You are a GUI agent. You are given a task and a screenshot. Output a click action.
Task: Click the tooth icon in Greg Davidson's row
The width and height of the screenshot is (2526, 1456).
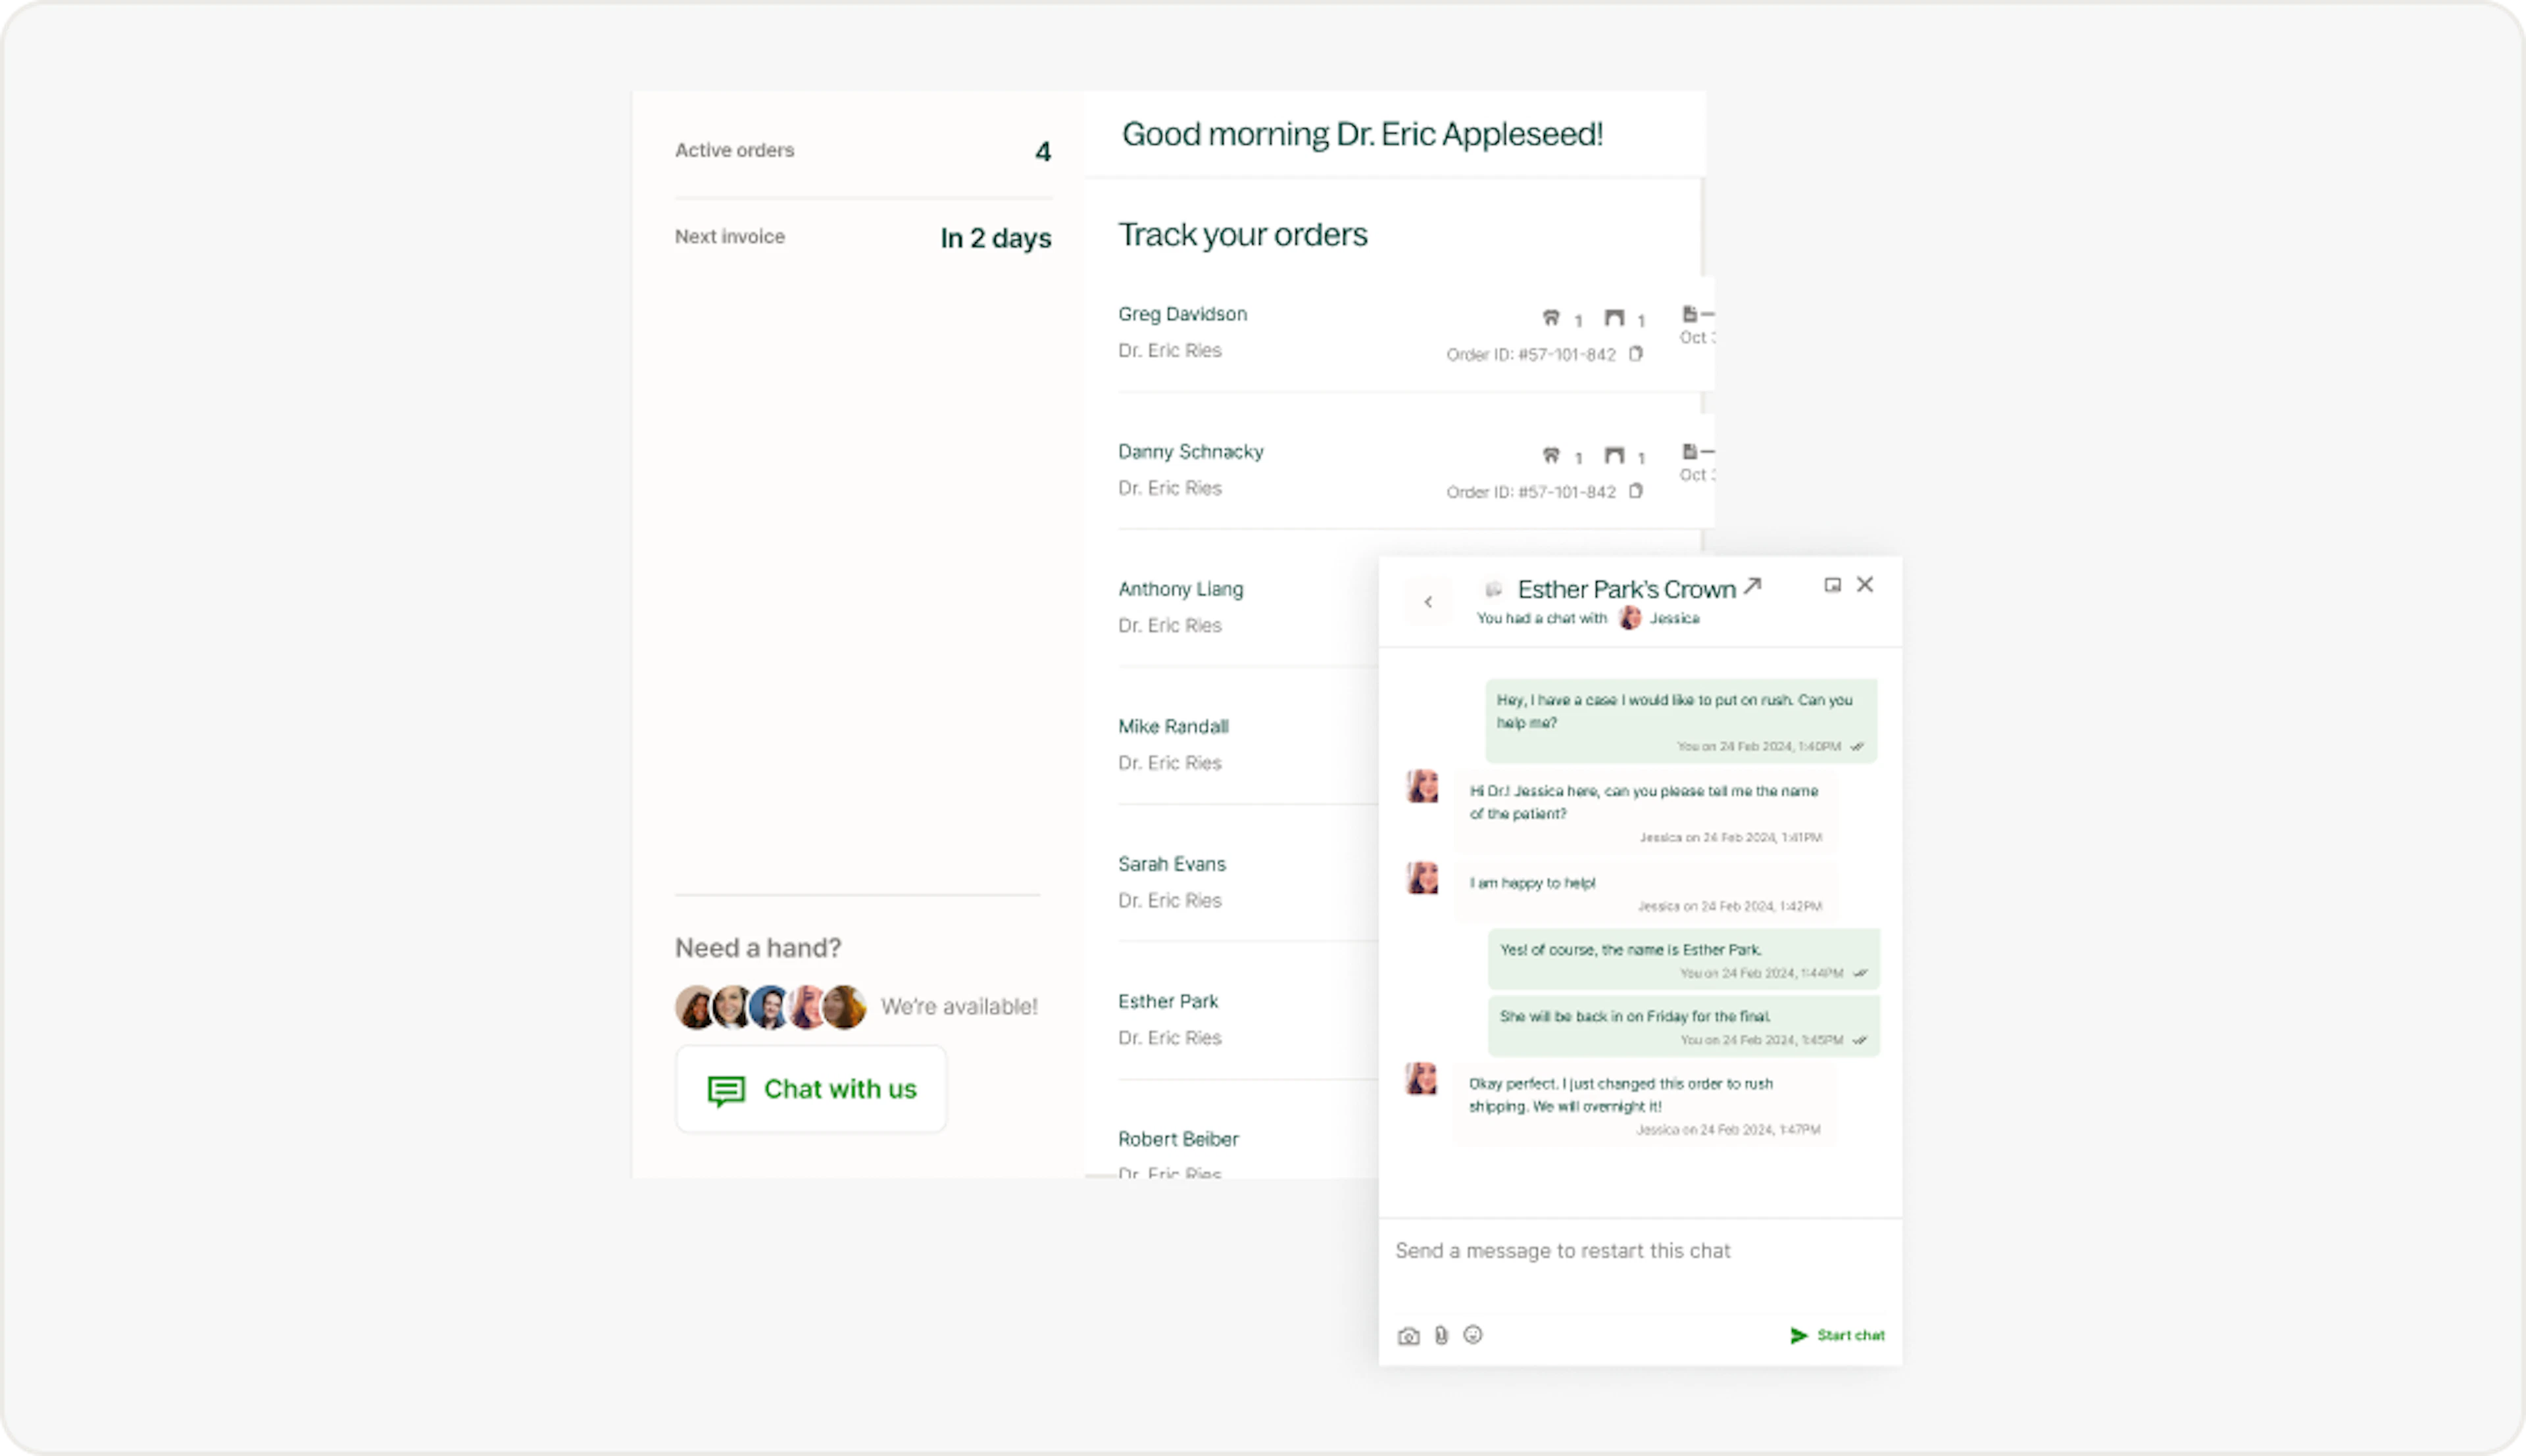pyautogui.click(x=1551, y=318)
